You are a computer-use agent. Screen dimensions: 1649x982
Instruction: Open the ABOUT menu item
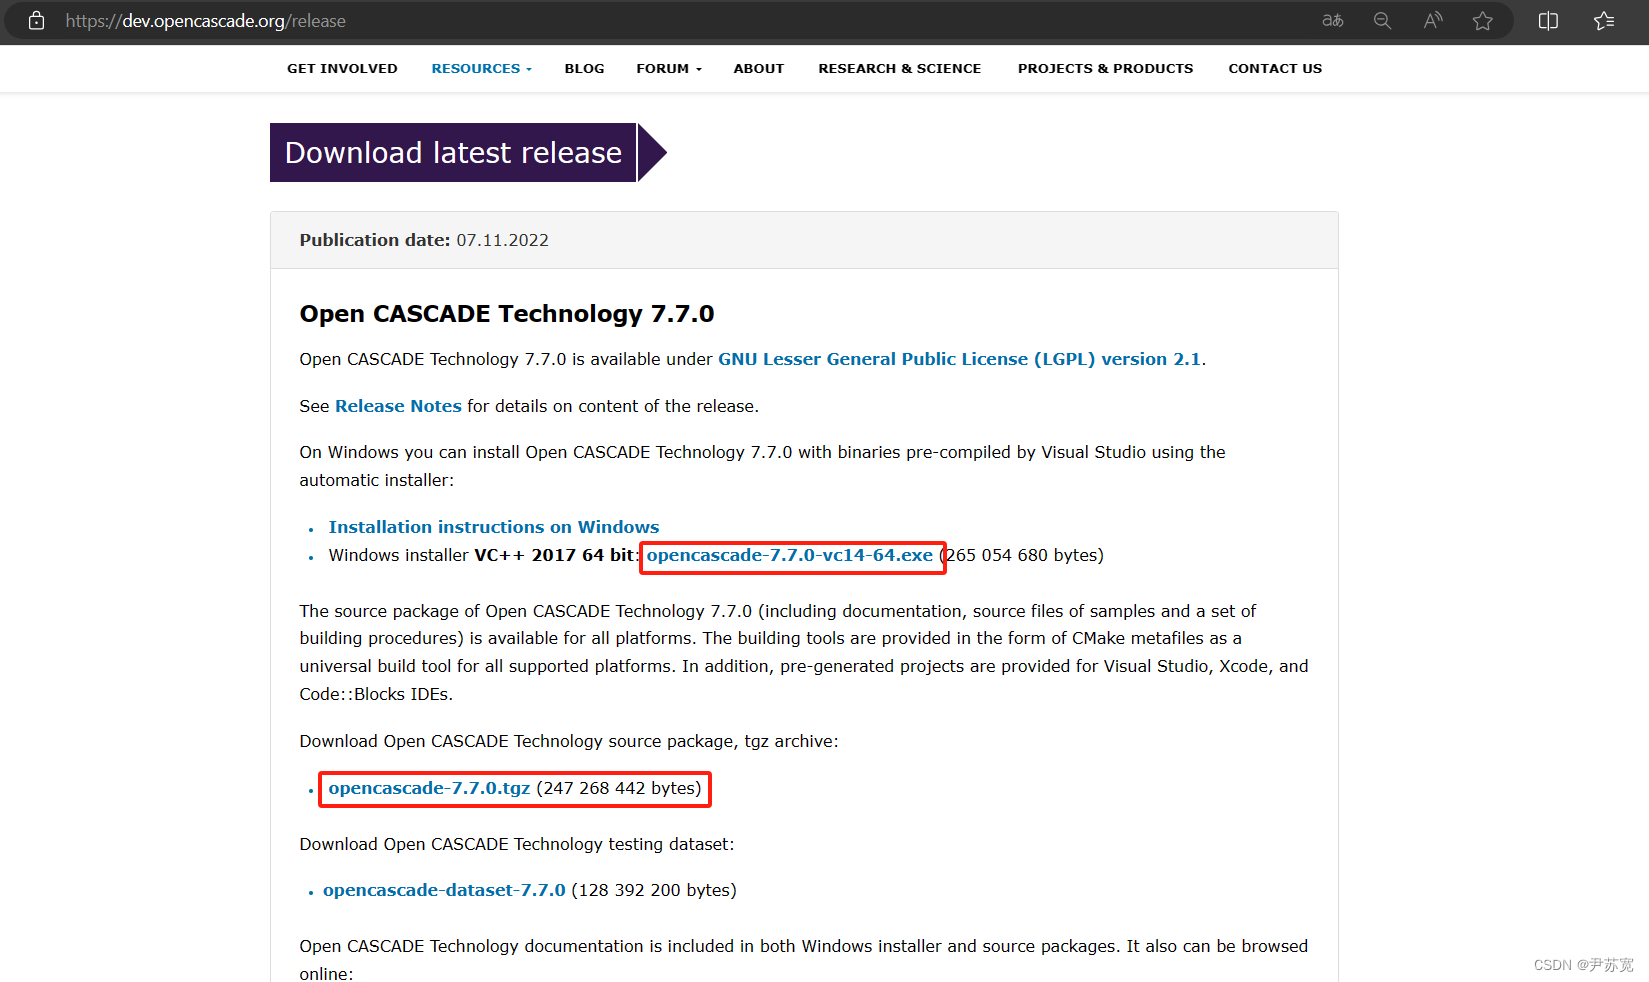pyautogui.click(x=758, y=68)
